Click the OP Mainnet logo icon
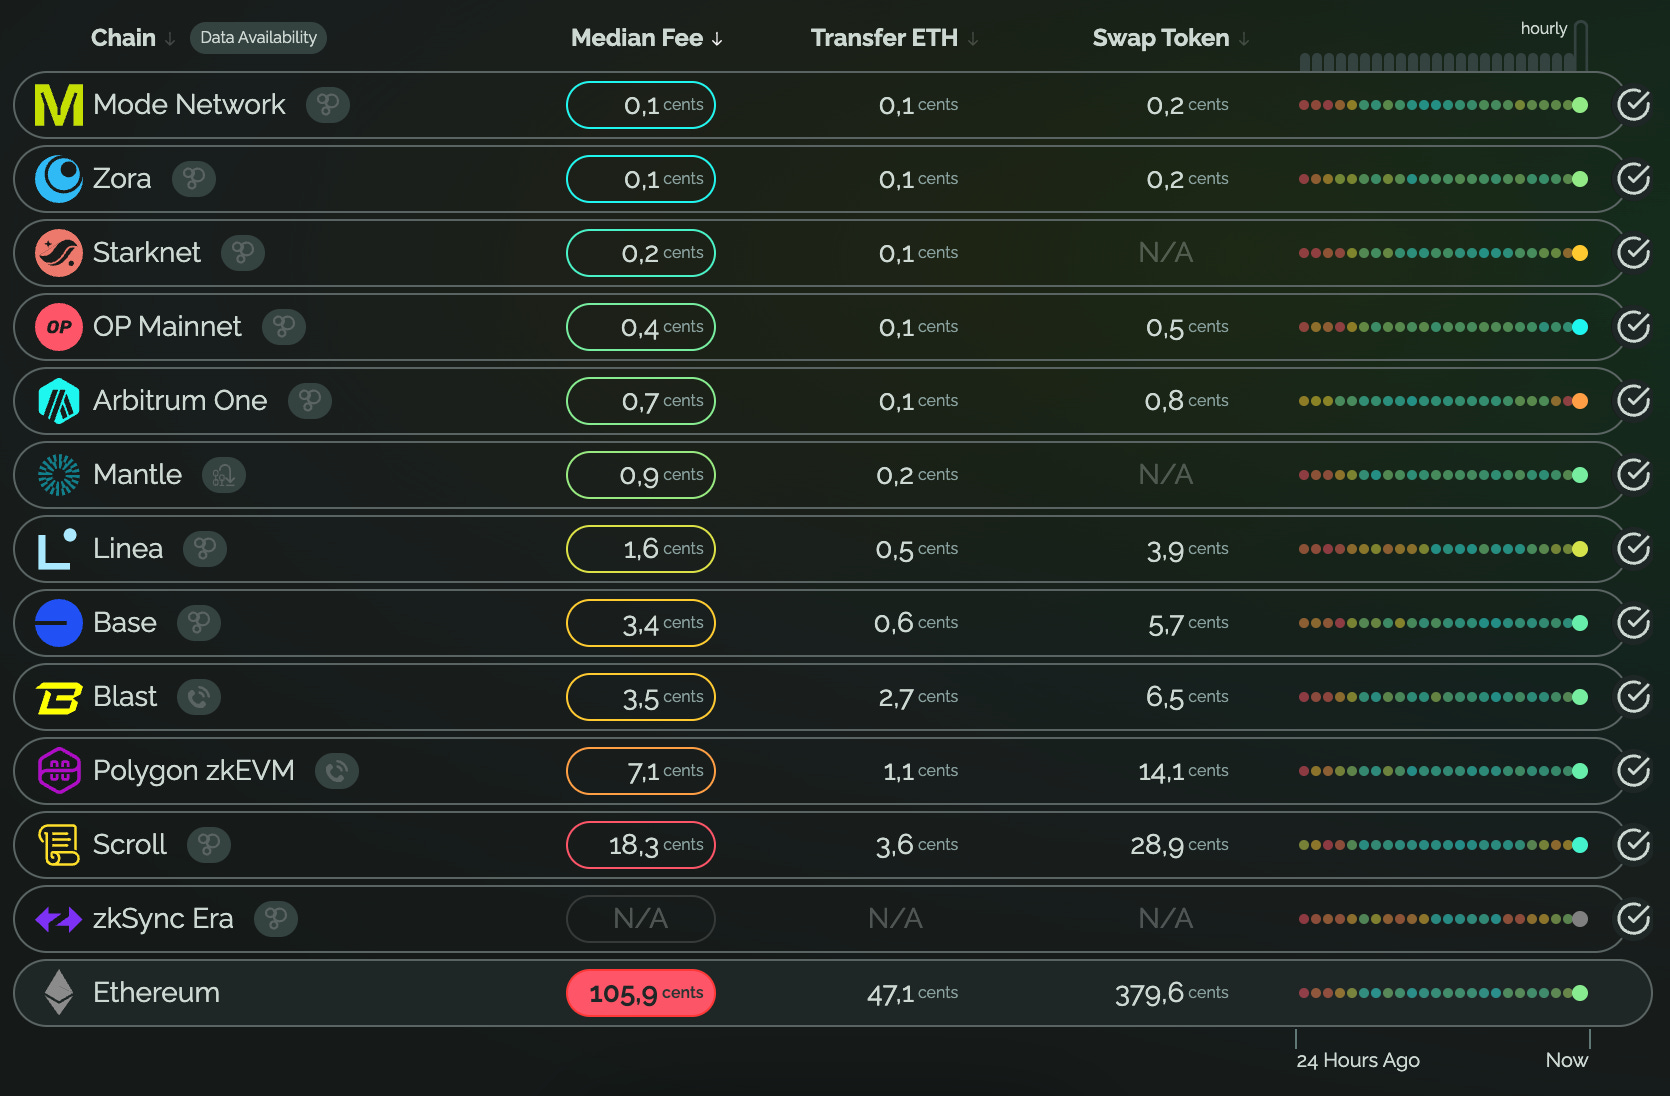Image resolution: width=1670 pixels, height=1096 pixels. pyautogui.click(x=59, y=327)
